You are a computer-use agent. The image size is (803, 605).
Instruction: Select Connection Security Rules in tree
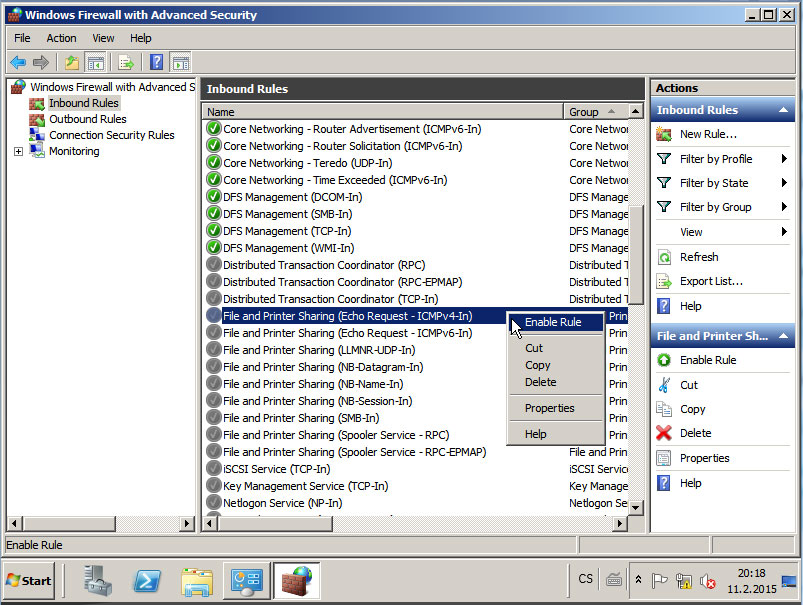pos(111,135)
